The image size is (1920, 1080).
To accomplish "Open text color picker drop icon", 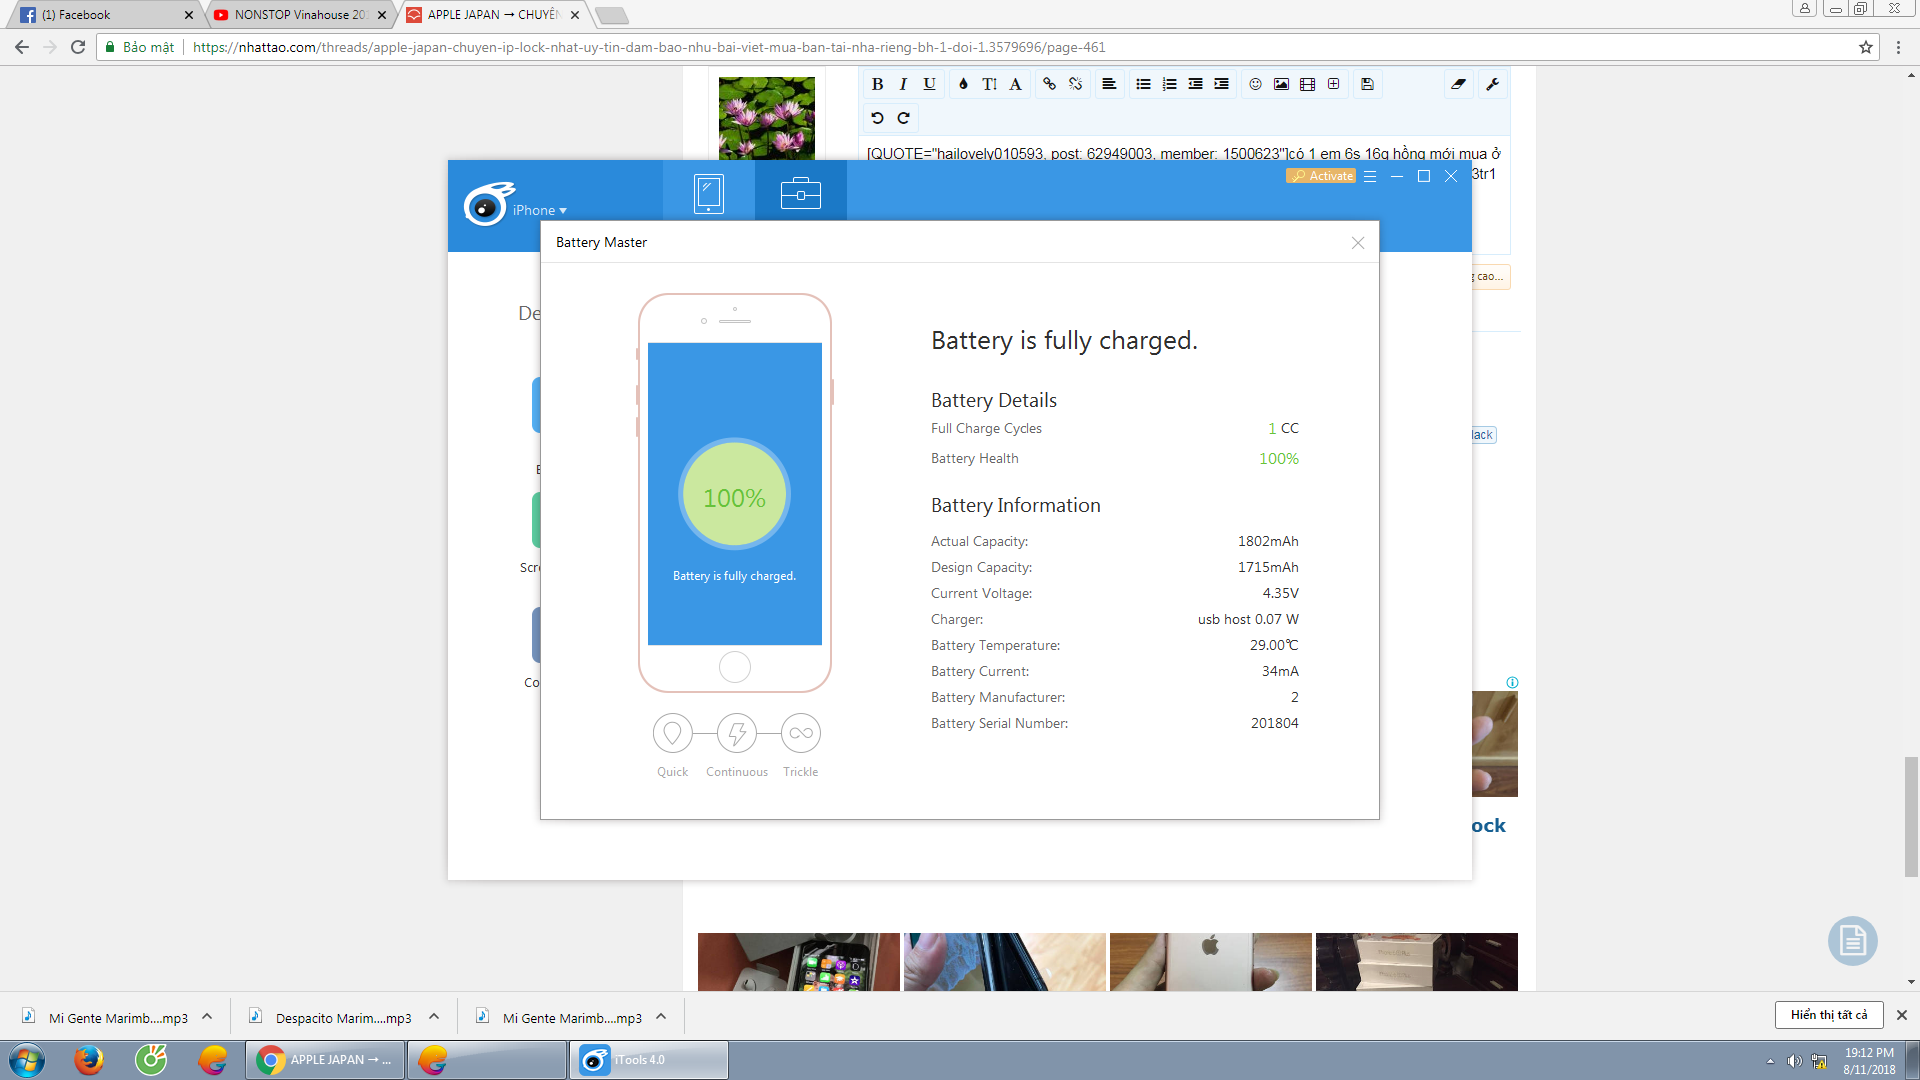I will [962, 84].
